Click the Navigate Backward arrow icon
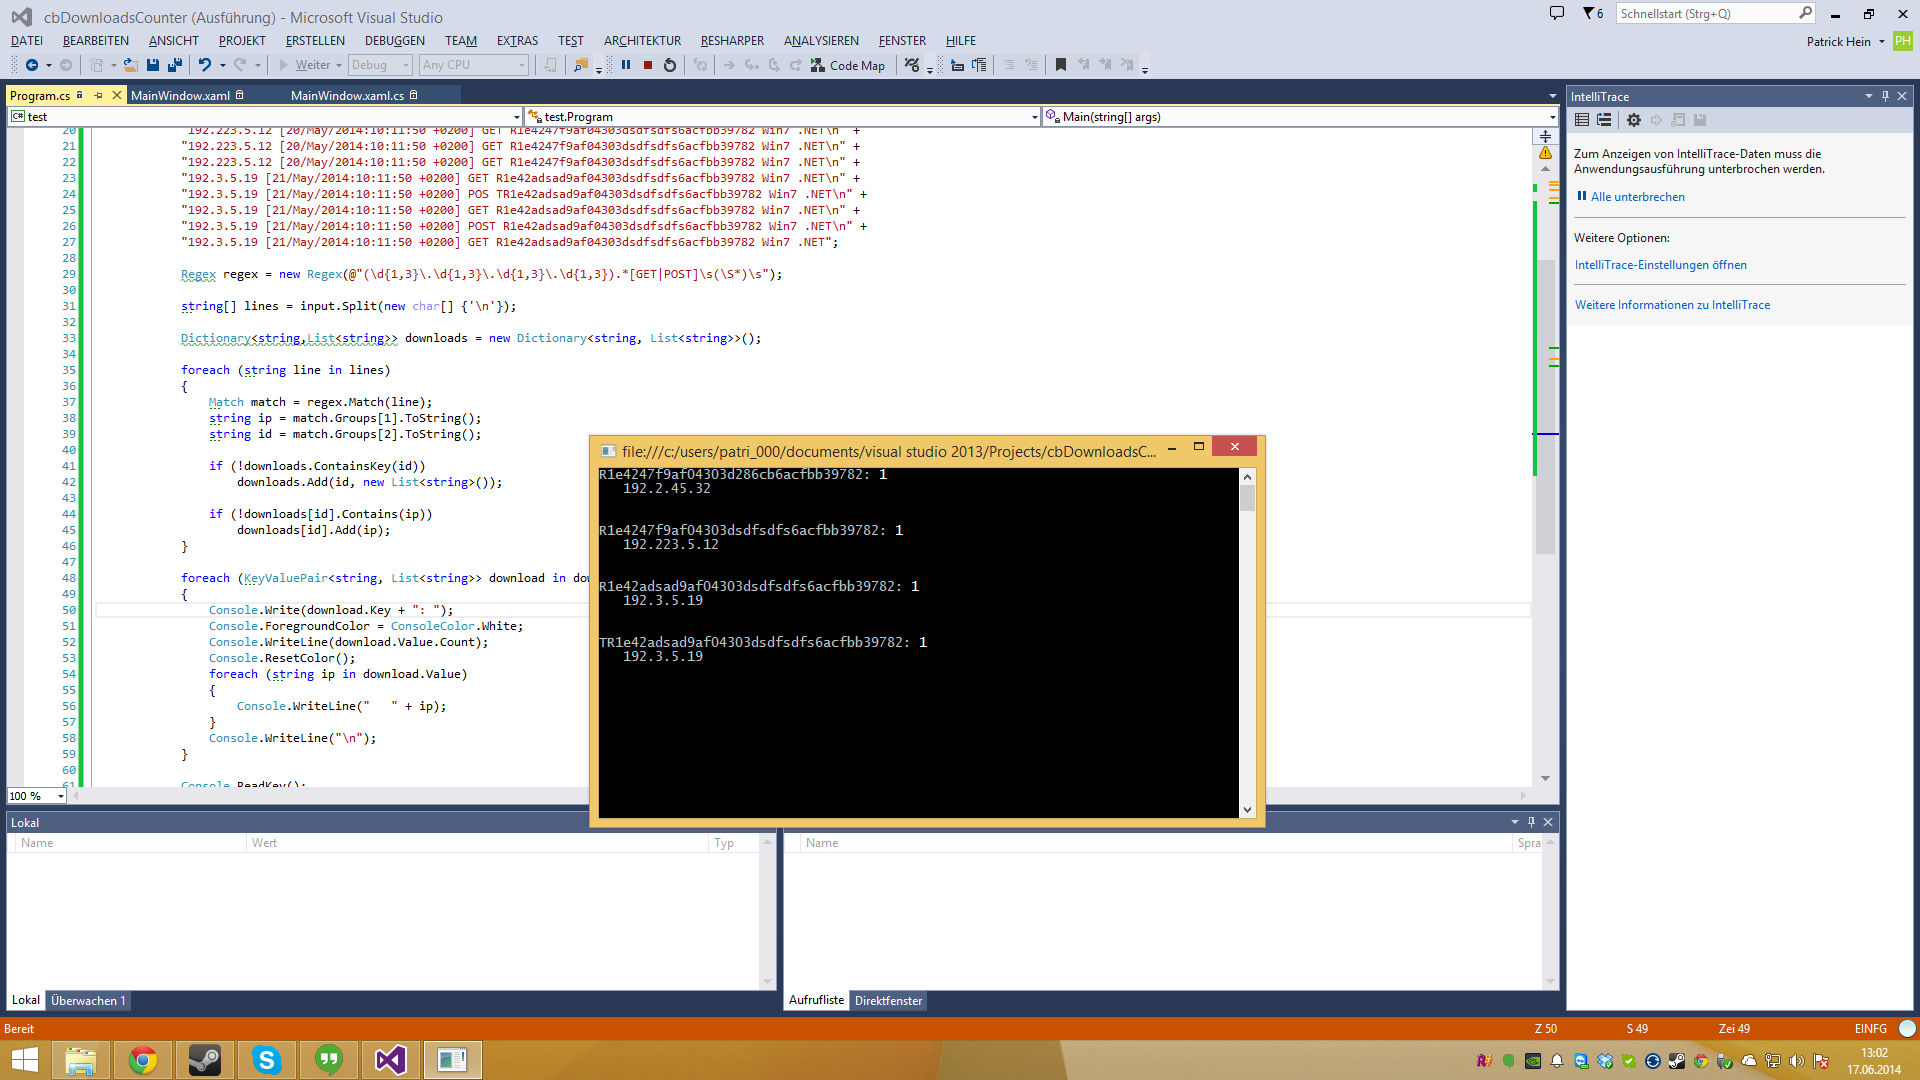This screenshot has height=1080, width=1920. coord(32,65)
